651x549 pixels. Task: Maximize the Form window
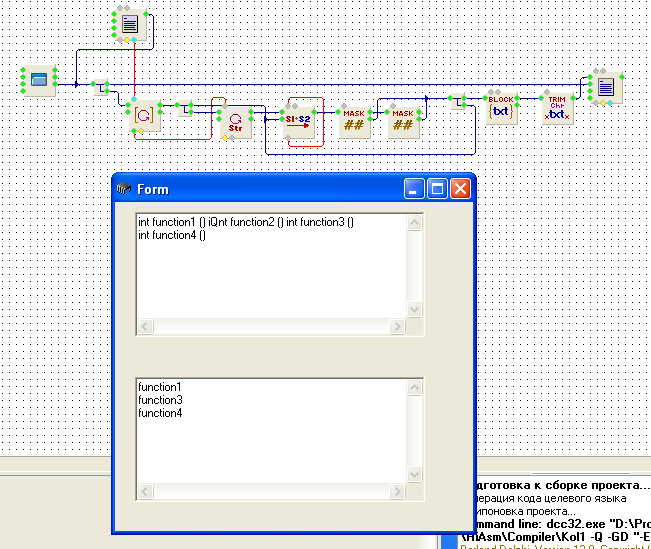(x=437, y=189)
